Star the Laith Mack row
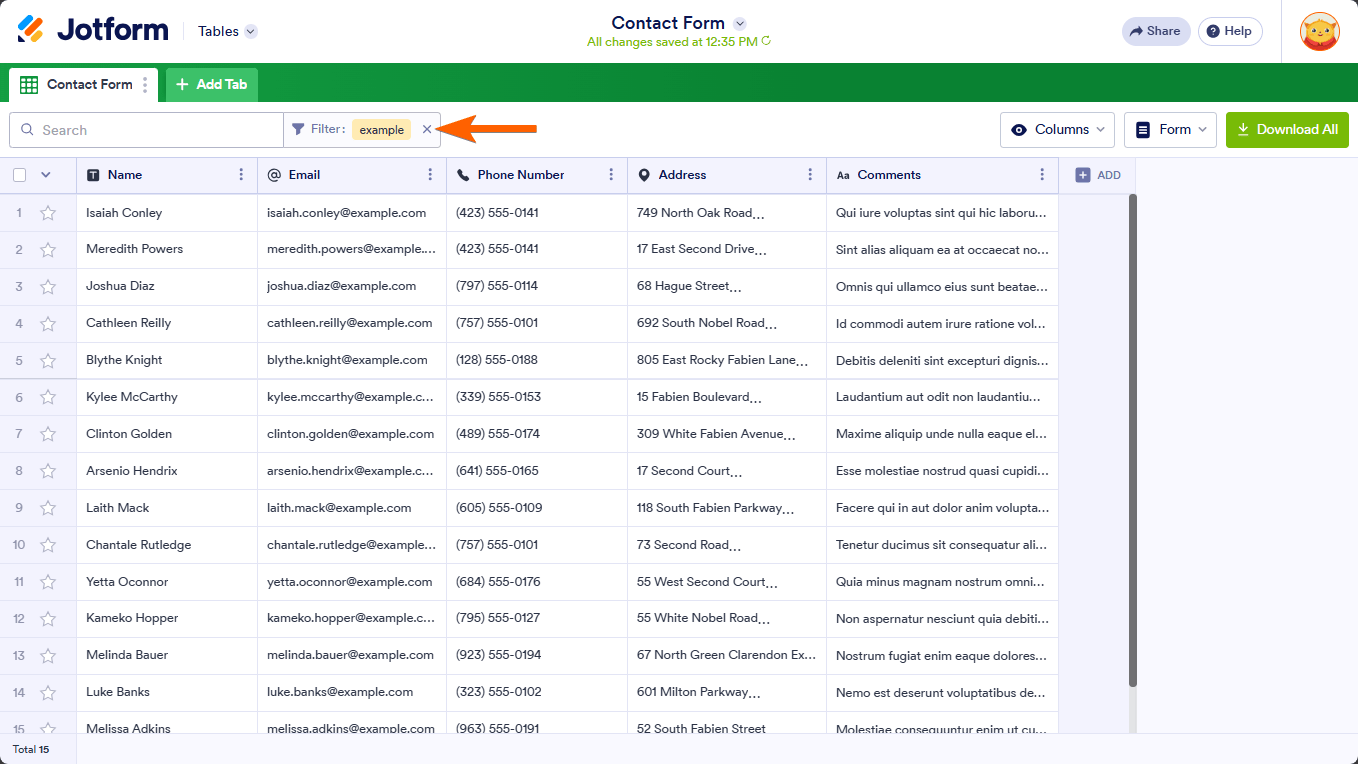 coord(48,509)
